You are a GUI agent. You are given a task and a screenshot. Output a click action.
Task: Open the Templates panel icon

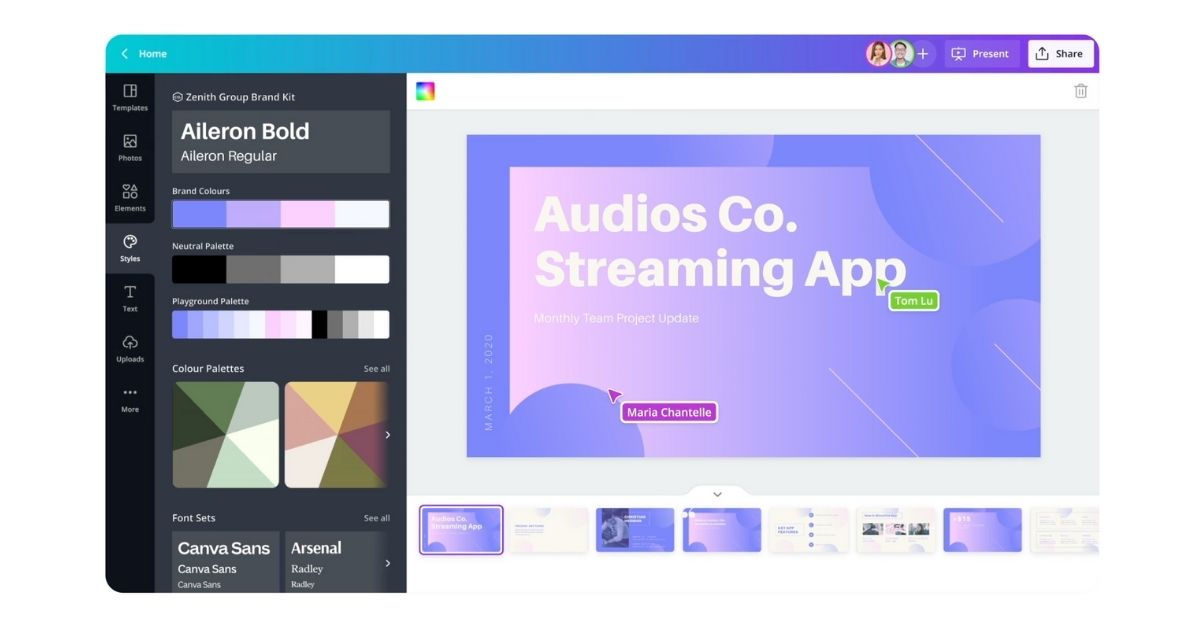click(130, 92)
